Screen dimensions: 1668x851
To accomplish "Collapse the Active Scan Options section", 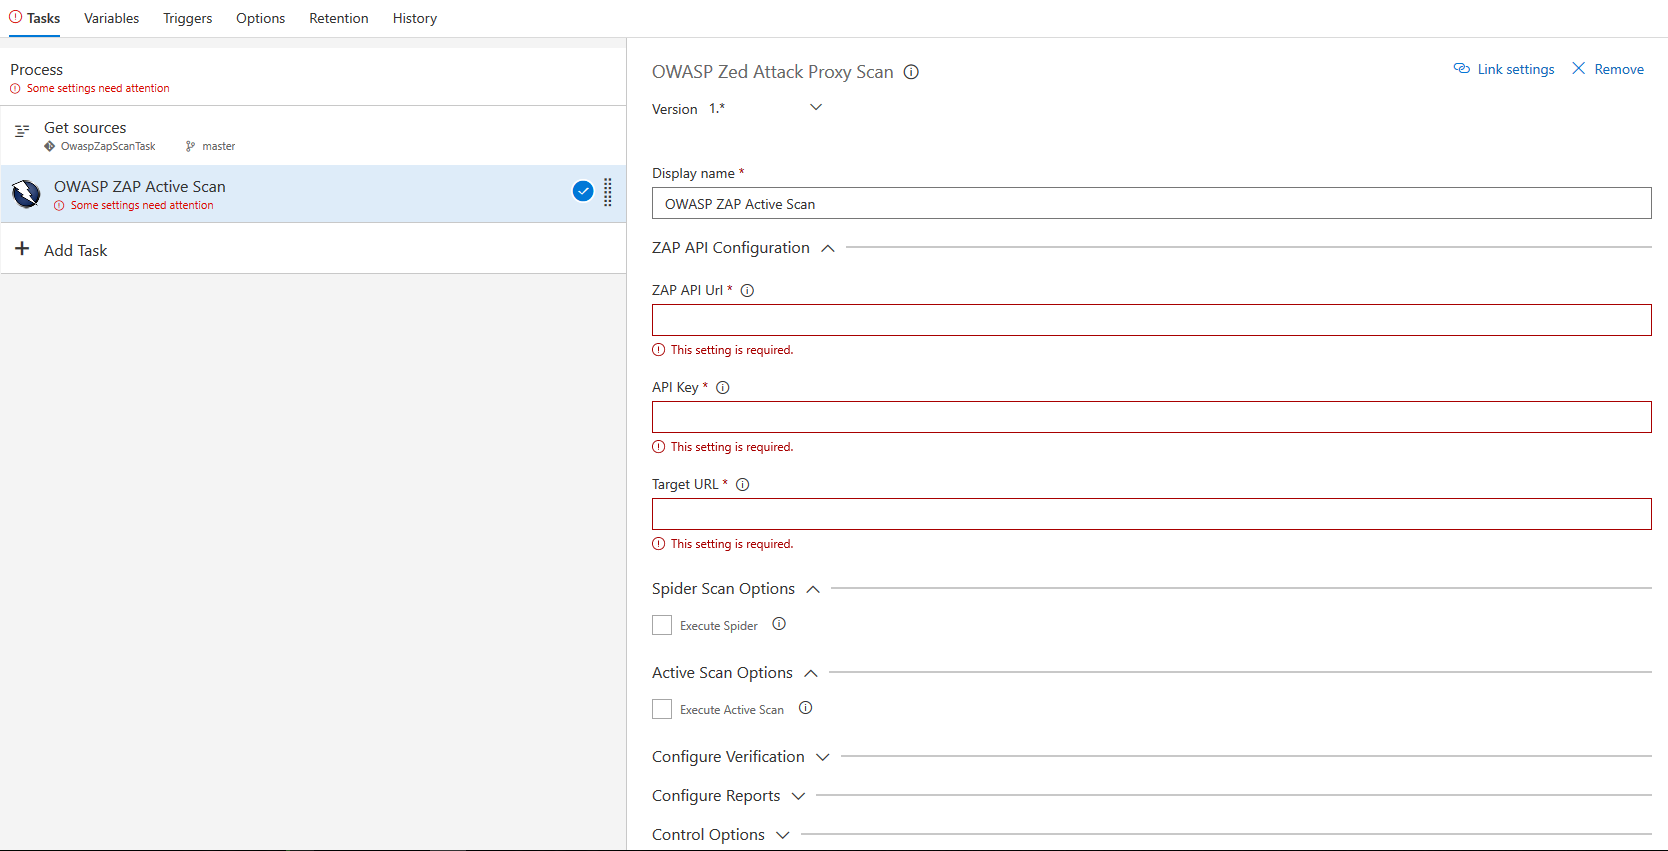I will (811, 673).
